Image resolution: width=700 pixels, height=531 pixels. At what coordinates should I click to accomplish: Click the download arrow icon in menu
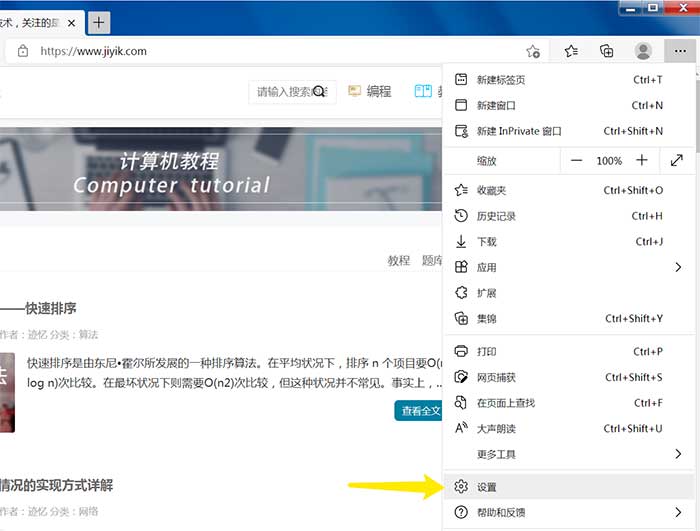pyautogui.click(x=461, y=242)
